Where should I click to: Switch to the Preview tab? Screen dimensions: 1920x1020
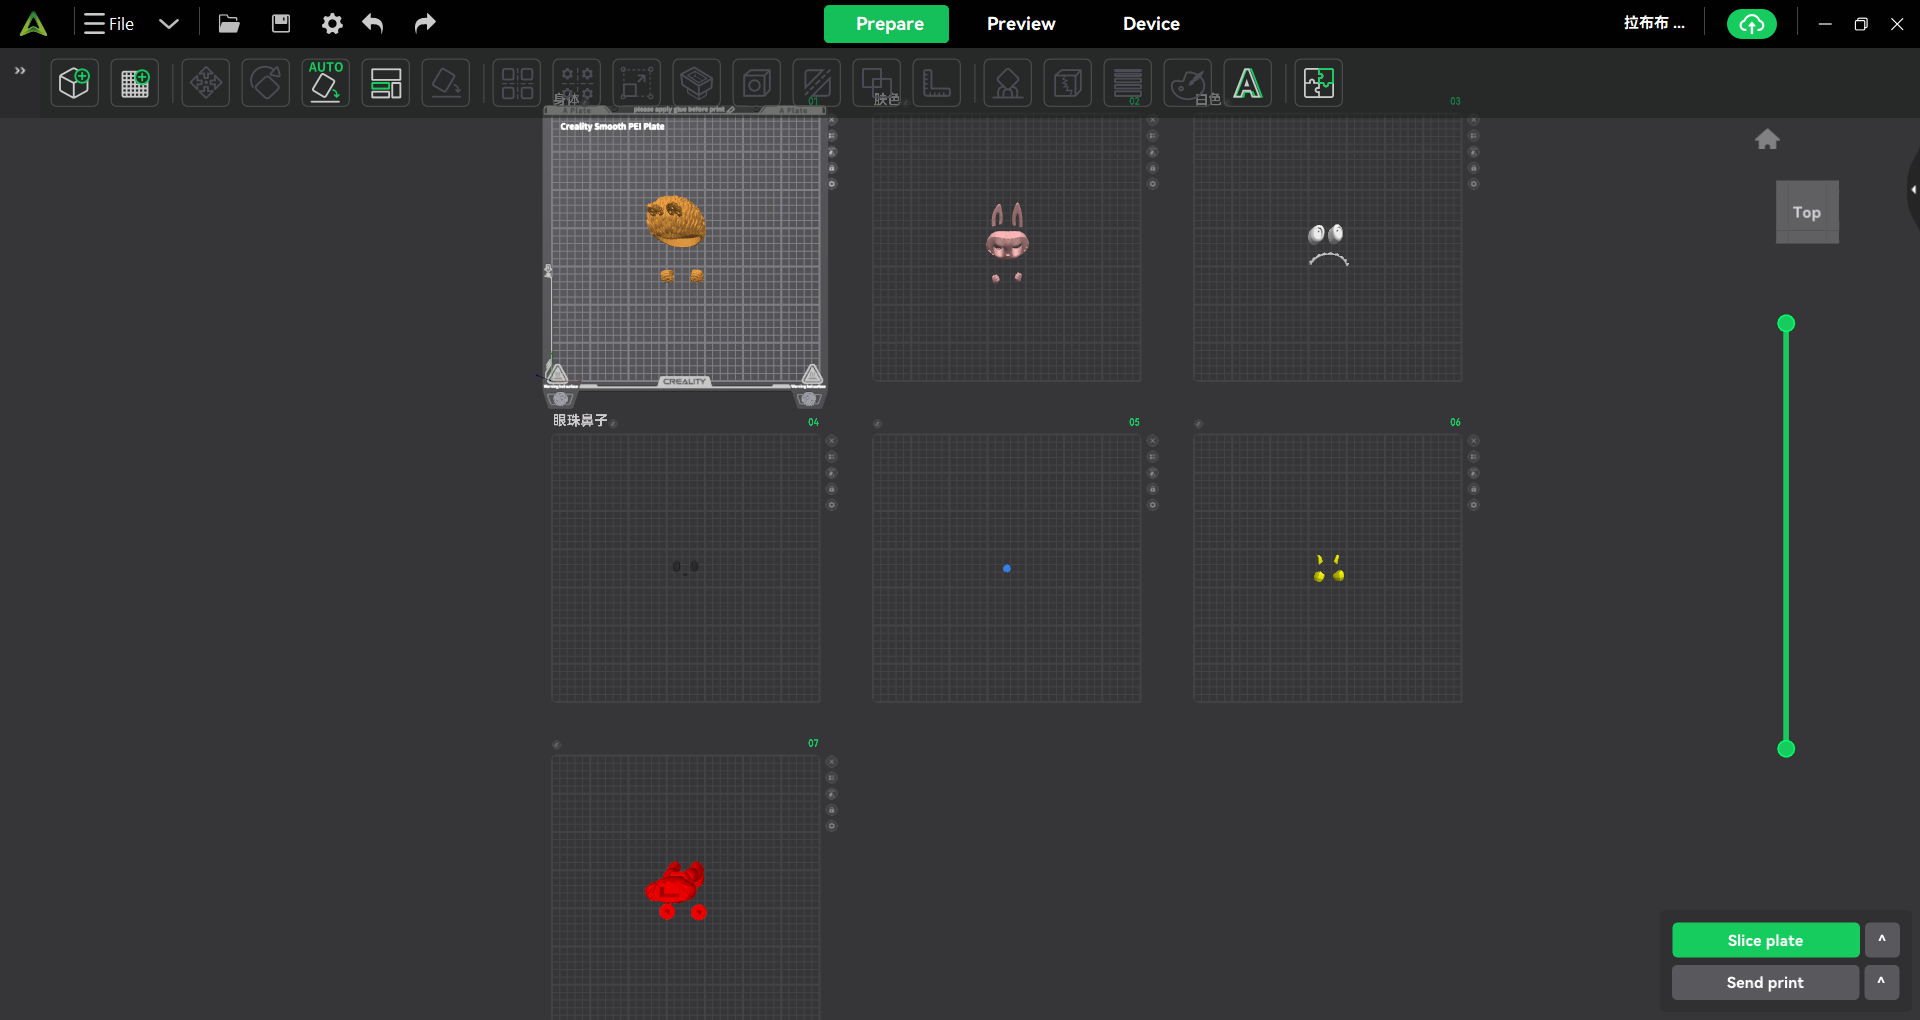coord(1020,24)
